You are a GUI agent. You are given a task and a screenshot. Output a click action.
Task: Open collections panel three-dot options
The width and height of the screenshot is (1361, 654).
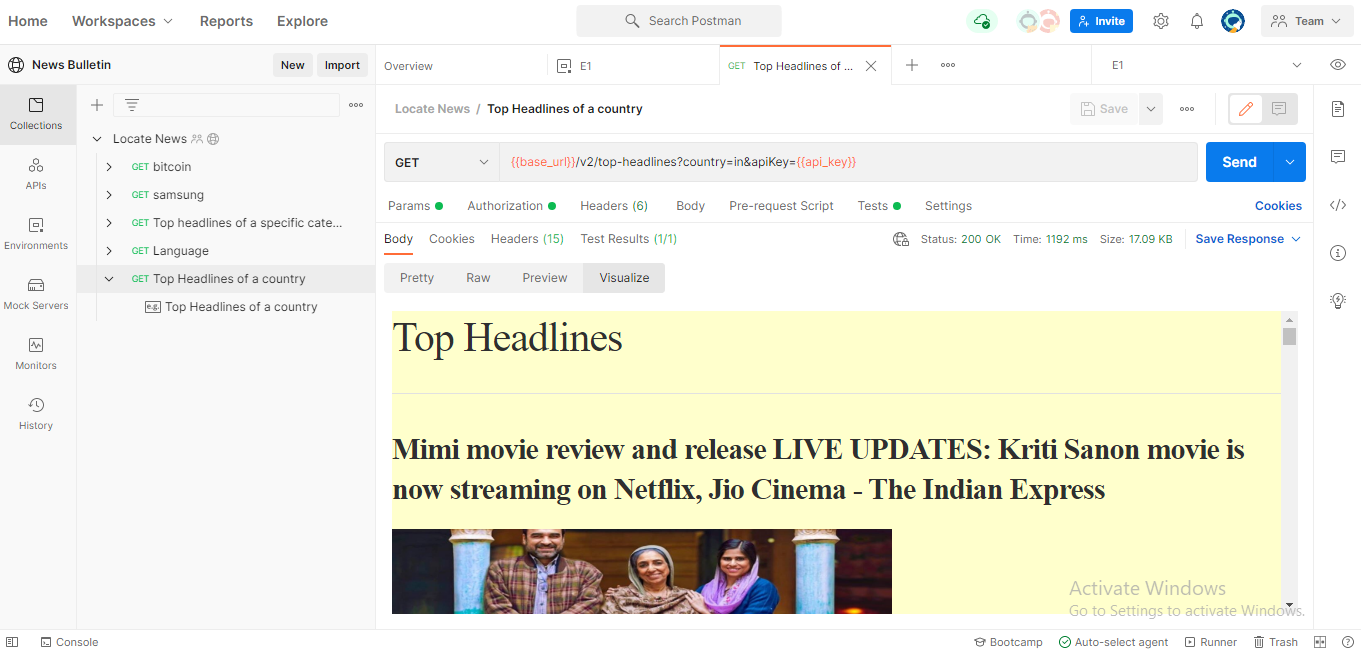pyautogui.click(x=356, y=105)
